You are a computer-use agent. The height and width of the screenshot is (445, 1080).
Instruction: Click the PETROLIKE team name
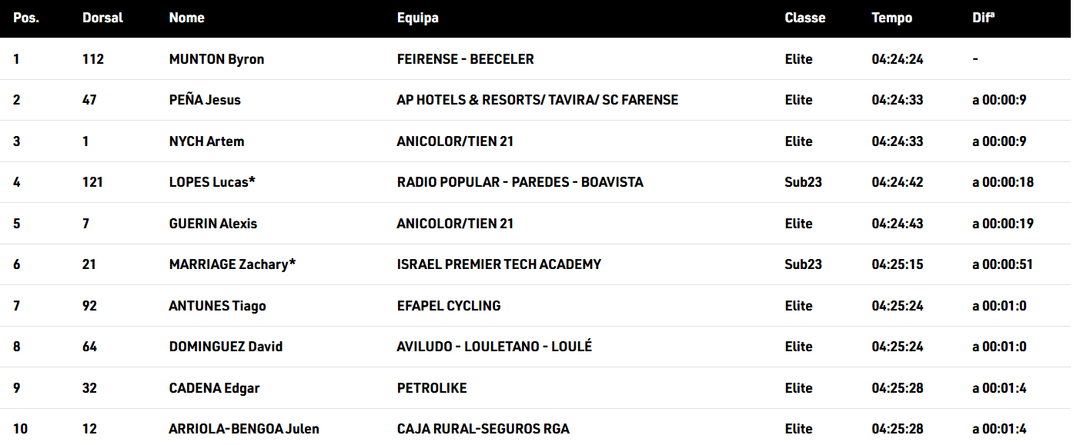(431, 387)
